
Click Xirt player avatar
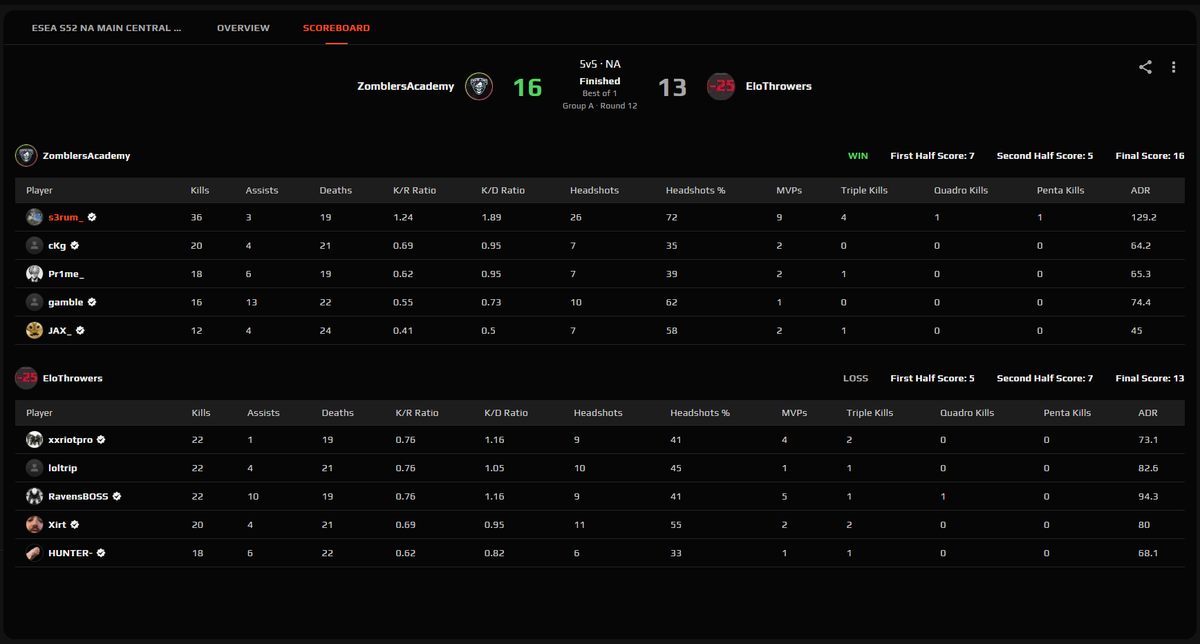click(x=35, y=524)
